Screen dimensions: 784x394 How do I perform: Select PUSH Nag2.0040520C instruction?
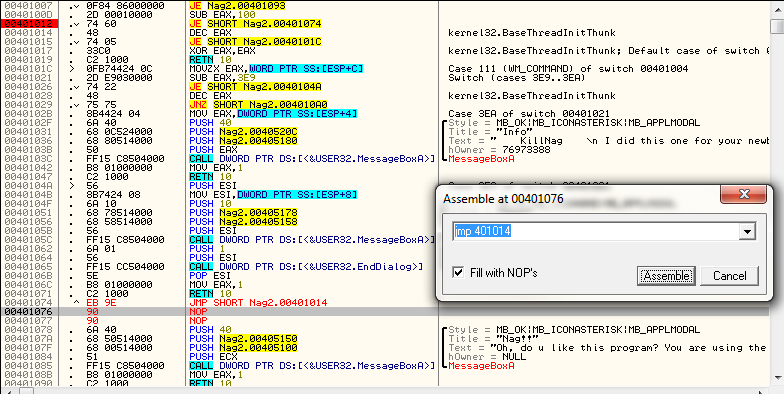pos(243,132)
